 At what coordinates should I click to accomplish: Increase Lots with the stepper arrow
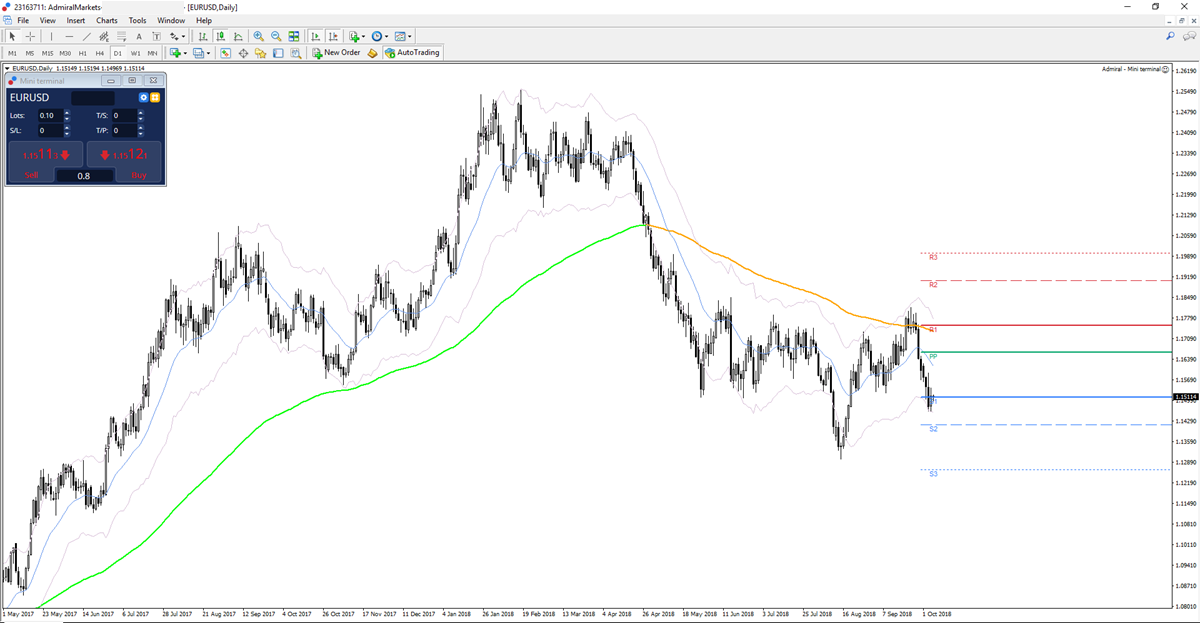pos(67,112)
